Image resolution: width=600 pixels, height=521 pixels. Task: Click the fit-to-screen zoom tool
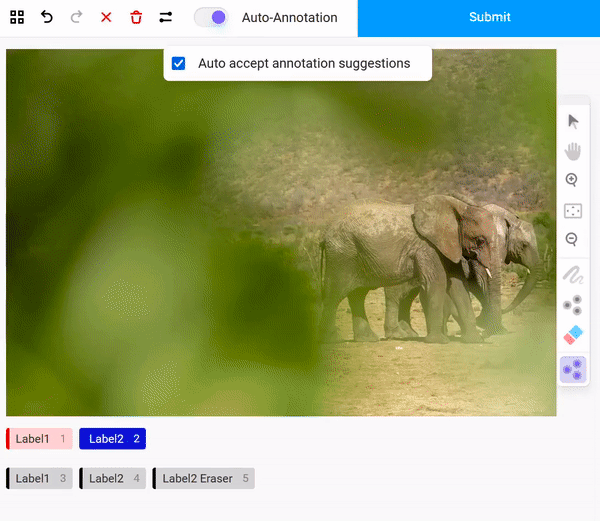point(573,211)
